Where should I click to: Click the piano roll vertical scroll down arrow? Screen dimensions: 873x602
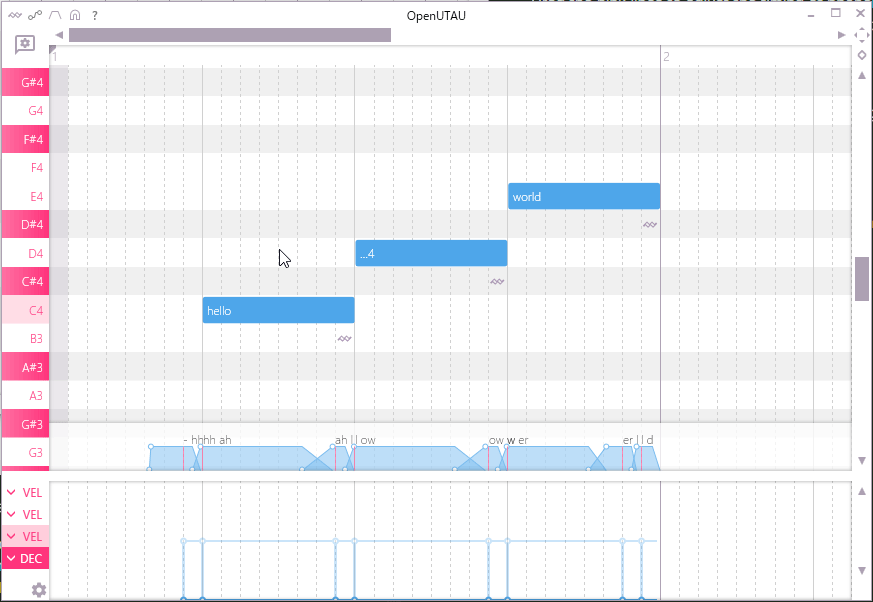(x=861, y=461)
